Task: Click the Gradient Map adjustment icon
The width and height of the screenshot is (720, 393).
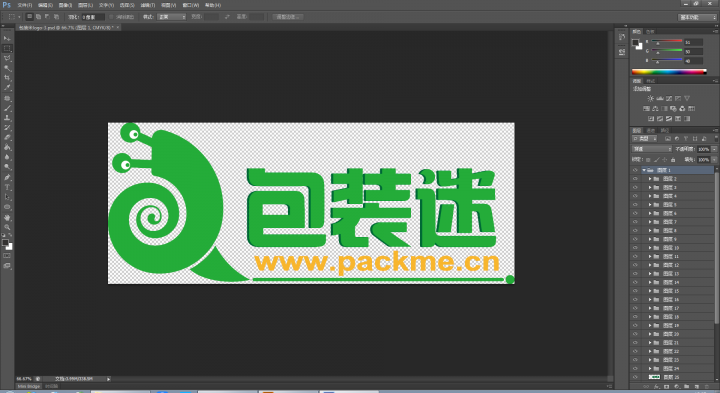Action: [687, 118]
